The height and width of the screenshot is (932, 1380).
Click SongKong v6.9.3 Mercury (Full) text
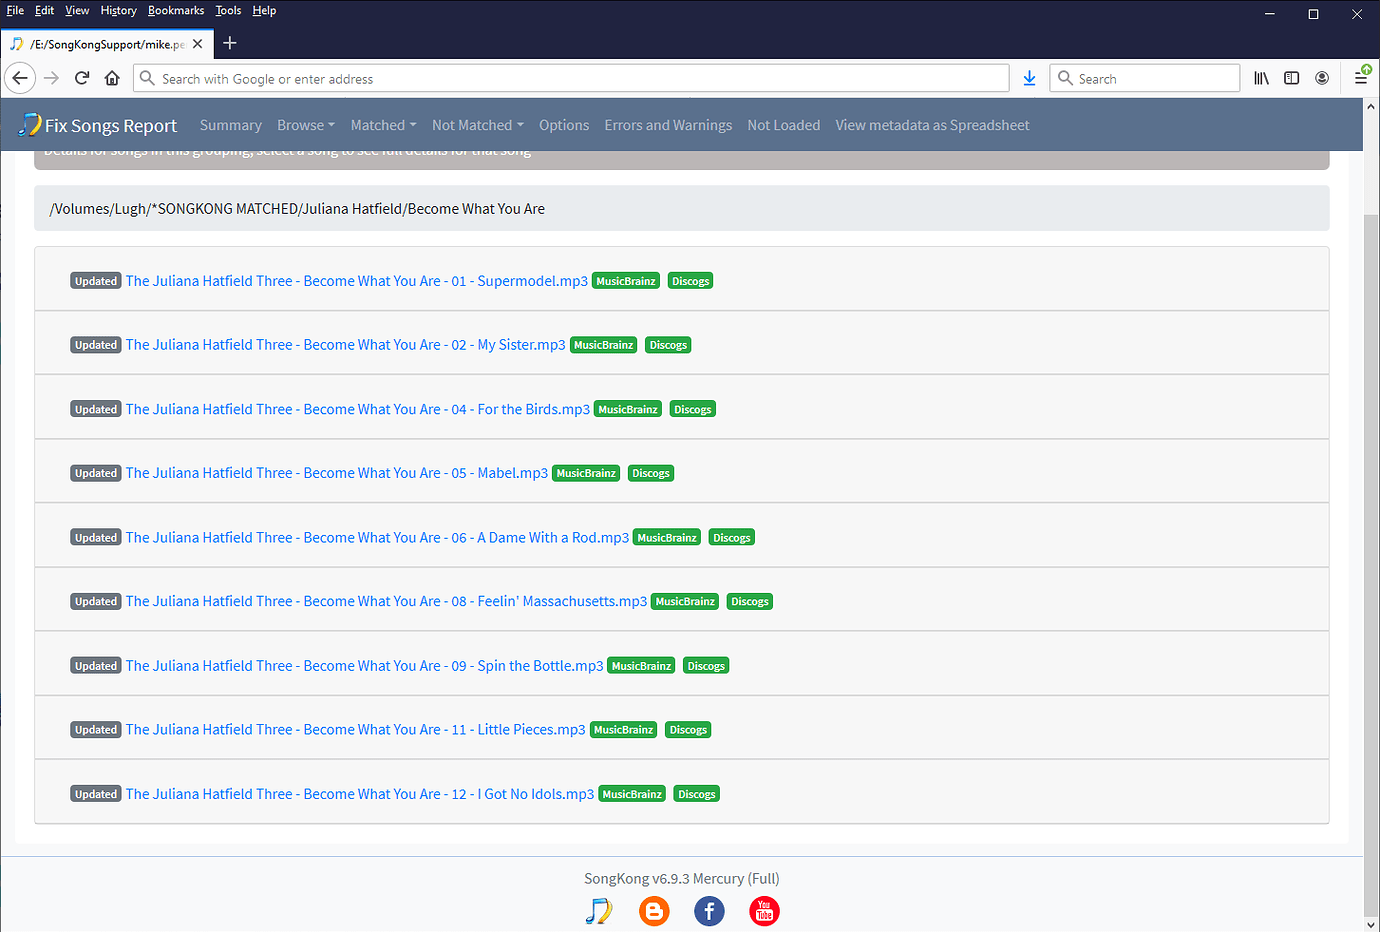pos(682,879)
